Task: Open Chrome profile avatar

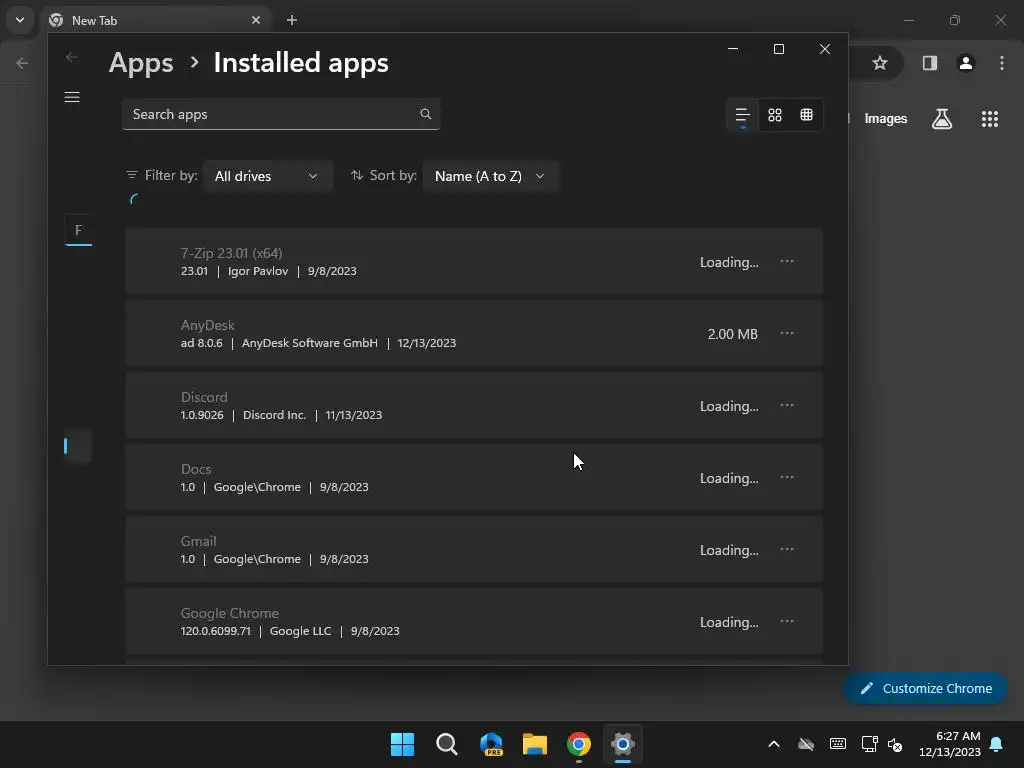Action: (966, 63)
